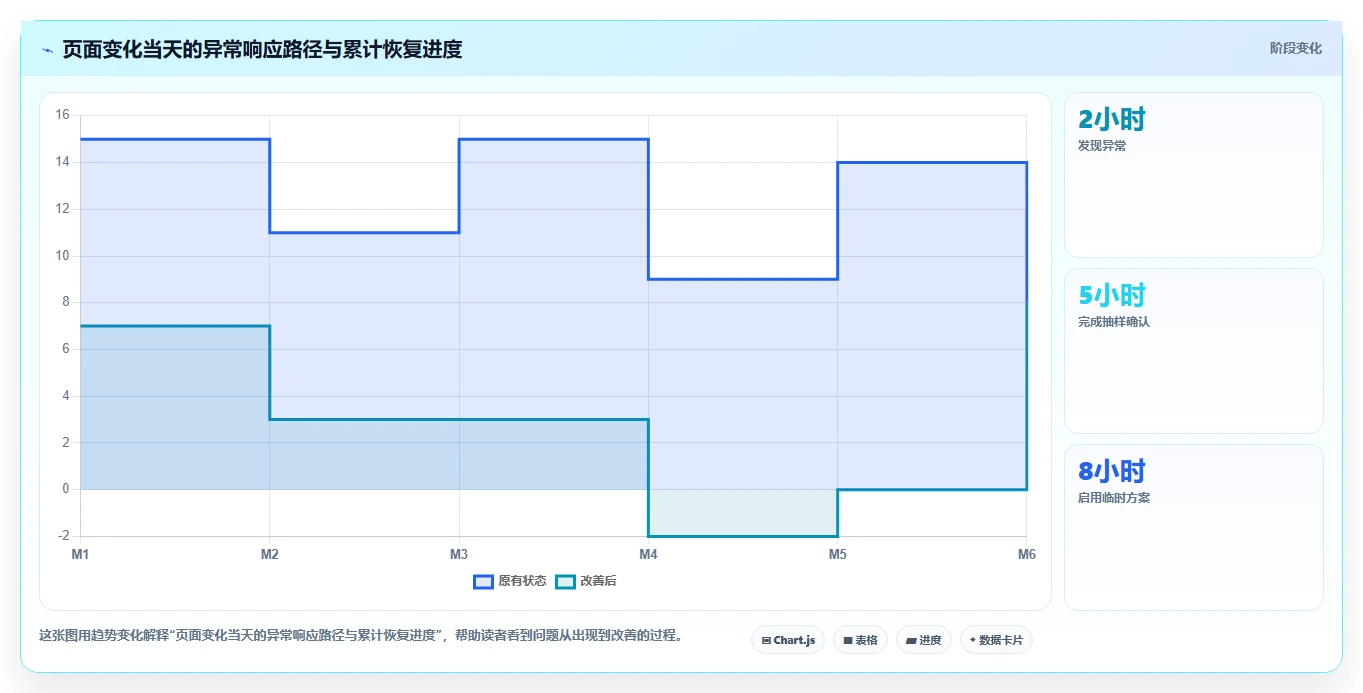
Task: Click the M5 x-axis label
Action: pyautogui.click(x=837, y=554)
